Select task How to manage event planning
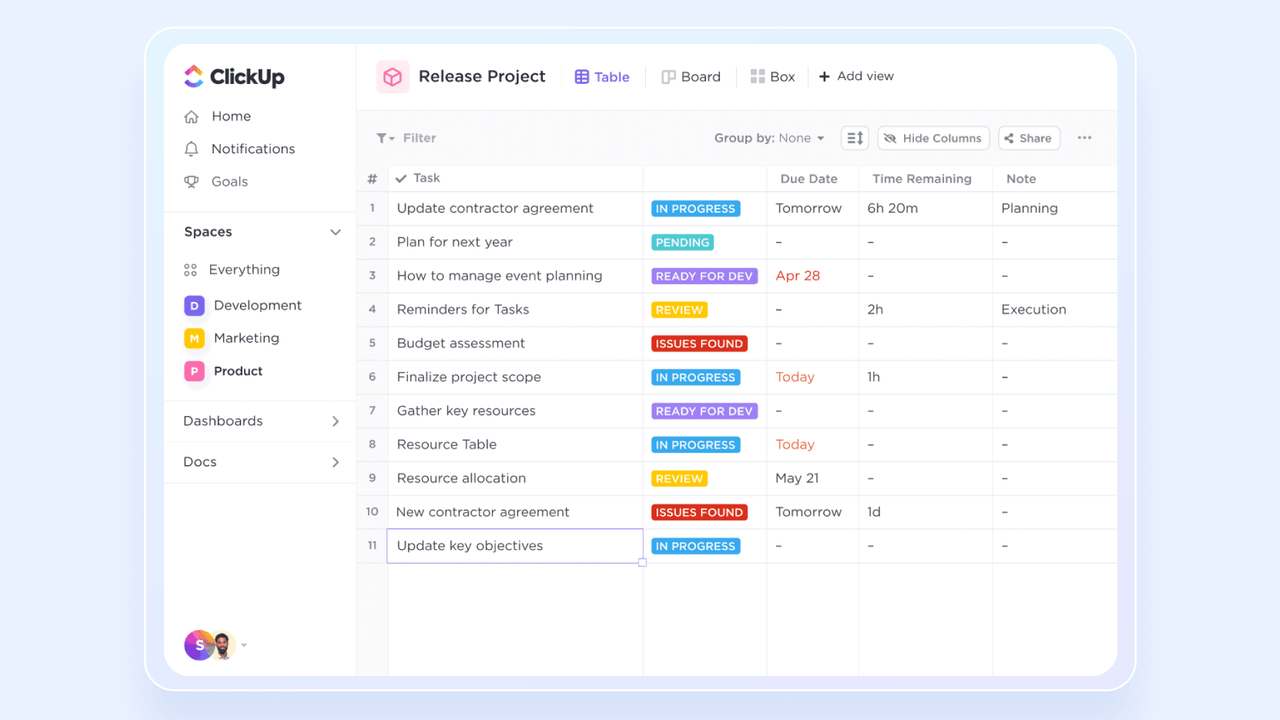The height and width of the screenshot is (720, 1280). point(499,276)
